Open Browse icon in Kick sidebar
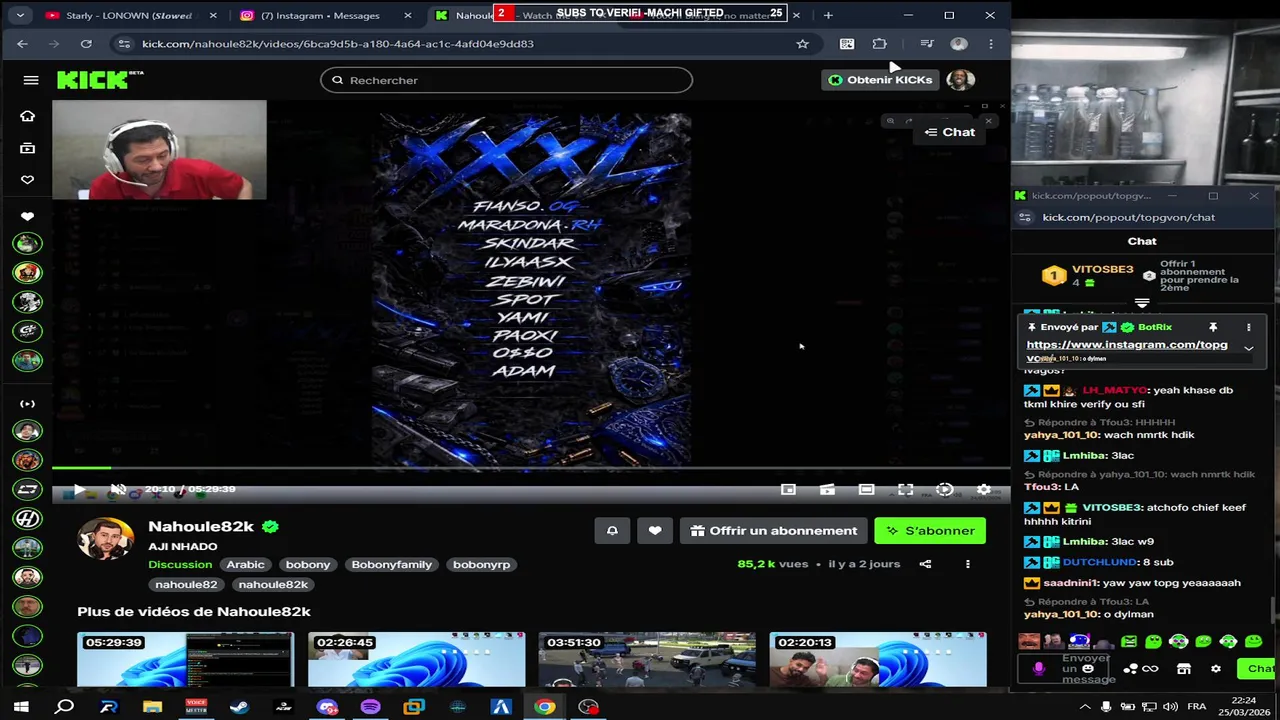 tap(27, 148)
